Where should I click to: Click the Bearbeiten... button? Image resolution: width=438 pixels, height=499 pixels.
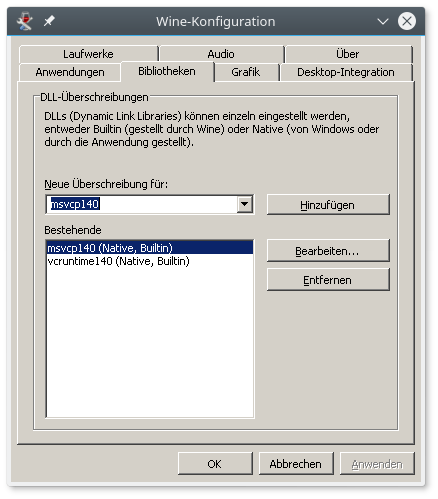[x=328, y=251]
